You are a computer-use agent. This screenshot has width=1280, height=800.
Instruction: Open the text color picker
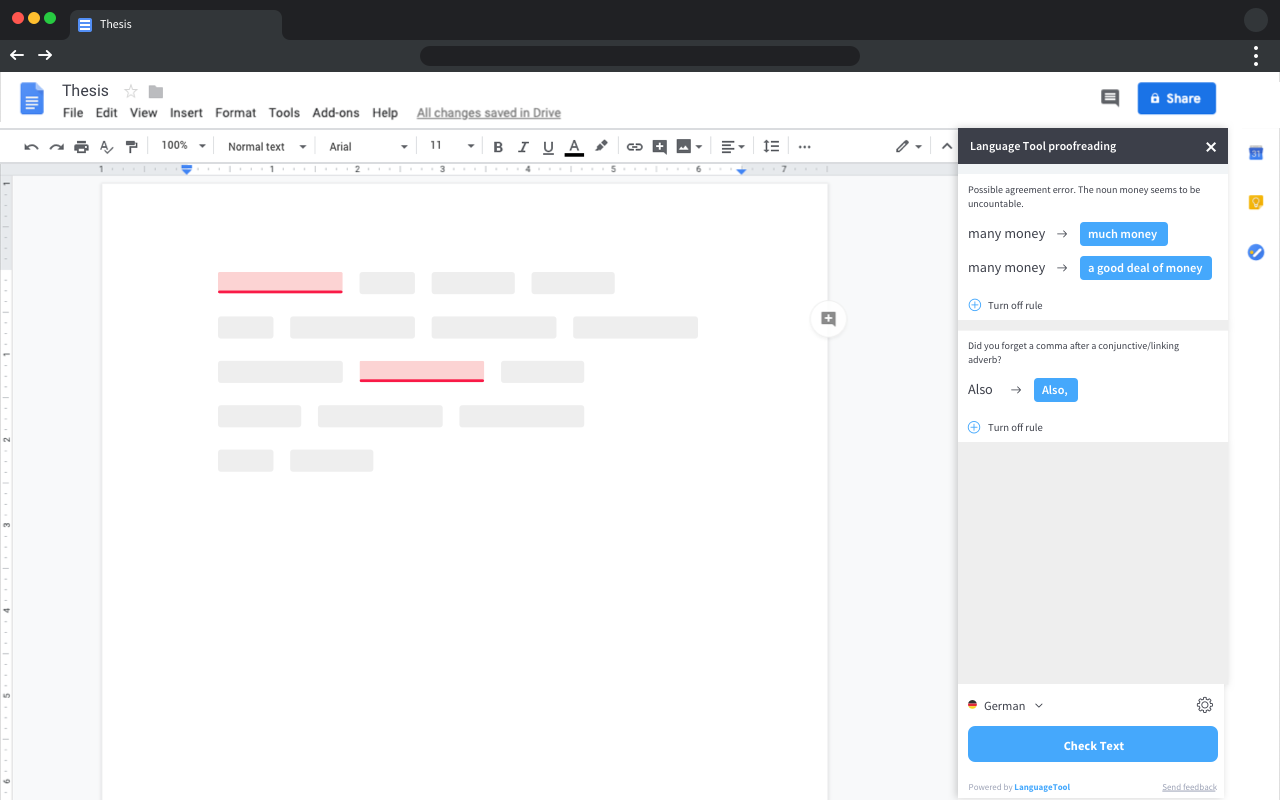574,148
